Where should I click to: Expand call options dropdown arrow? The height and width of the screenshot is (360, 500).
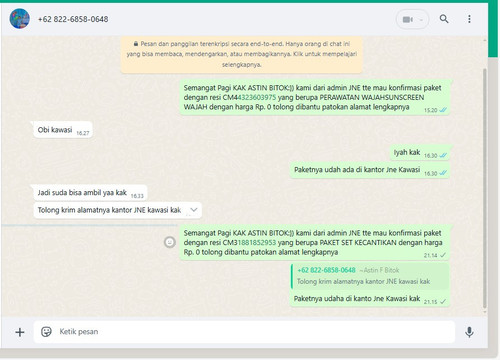tap(421, 20)
